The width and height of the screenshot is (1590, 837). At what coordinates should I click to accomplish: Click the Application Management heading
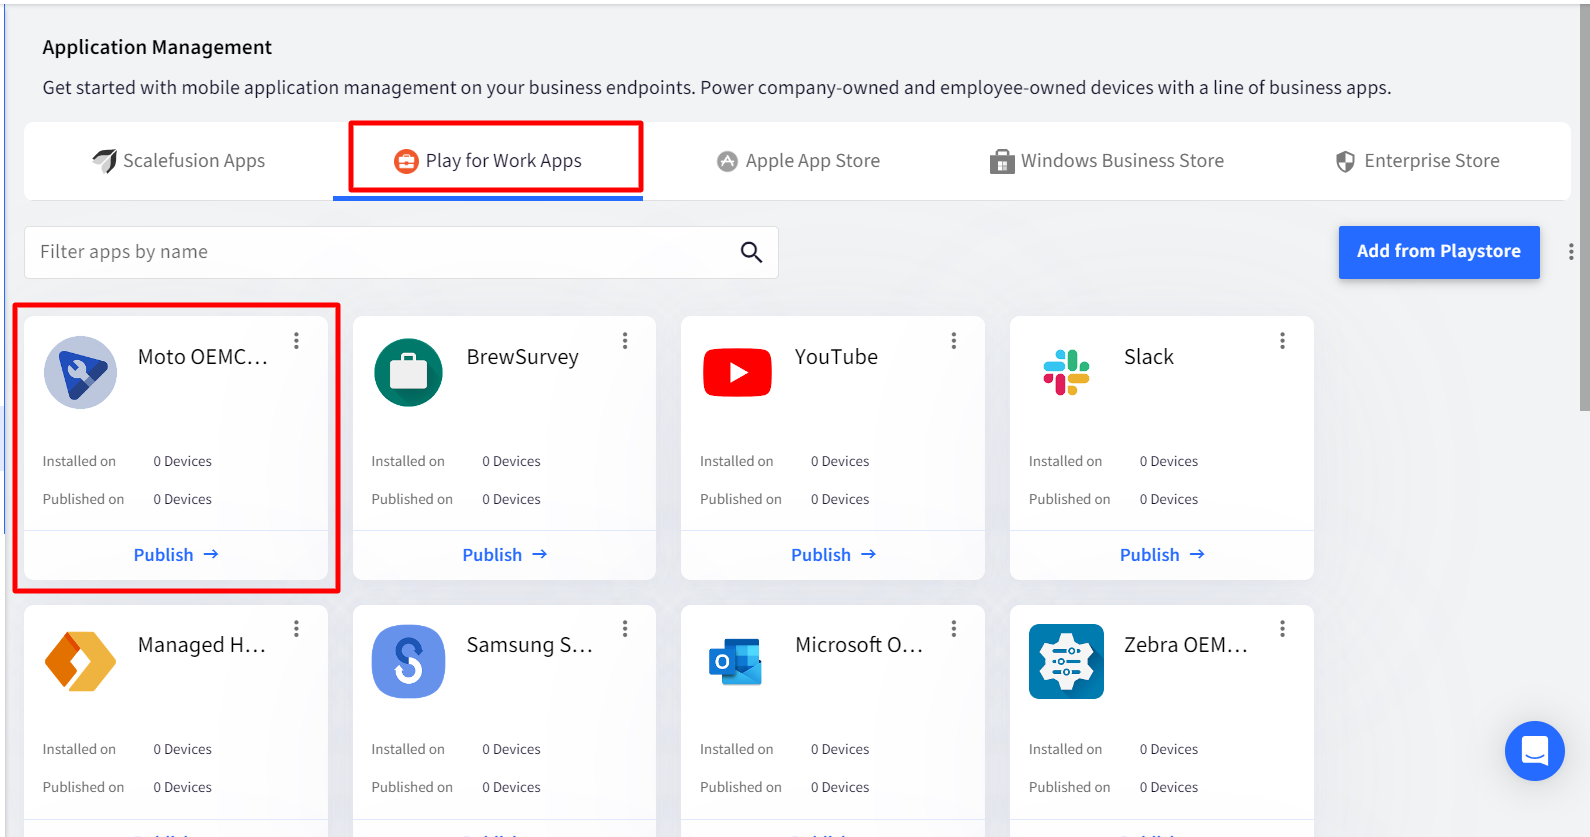157,47
